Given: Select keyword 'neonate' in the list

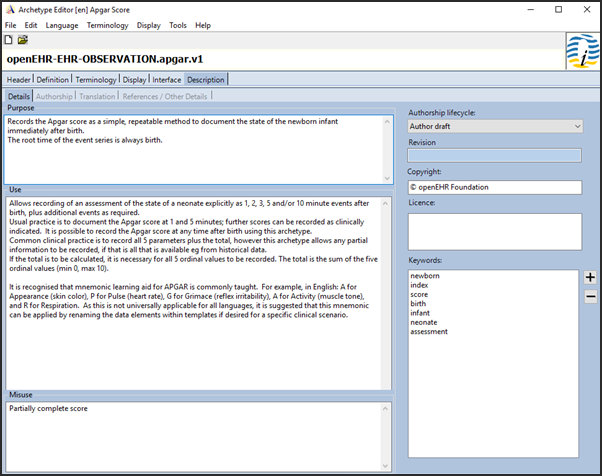Looking at the screenshot, I should tap(424, 322).
